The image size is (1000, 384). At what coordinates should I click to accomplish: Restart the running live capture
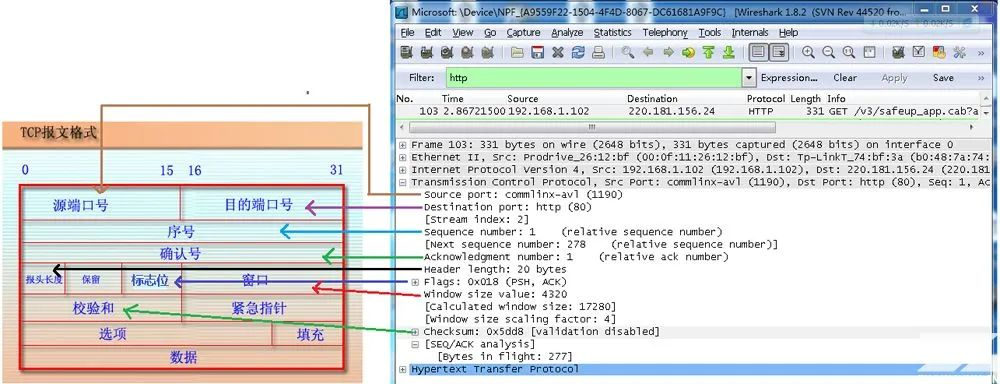488,53
